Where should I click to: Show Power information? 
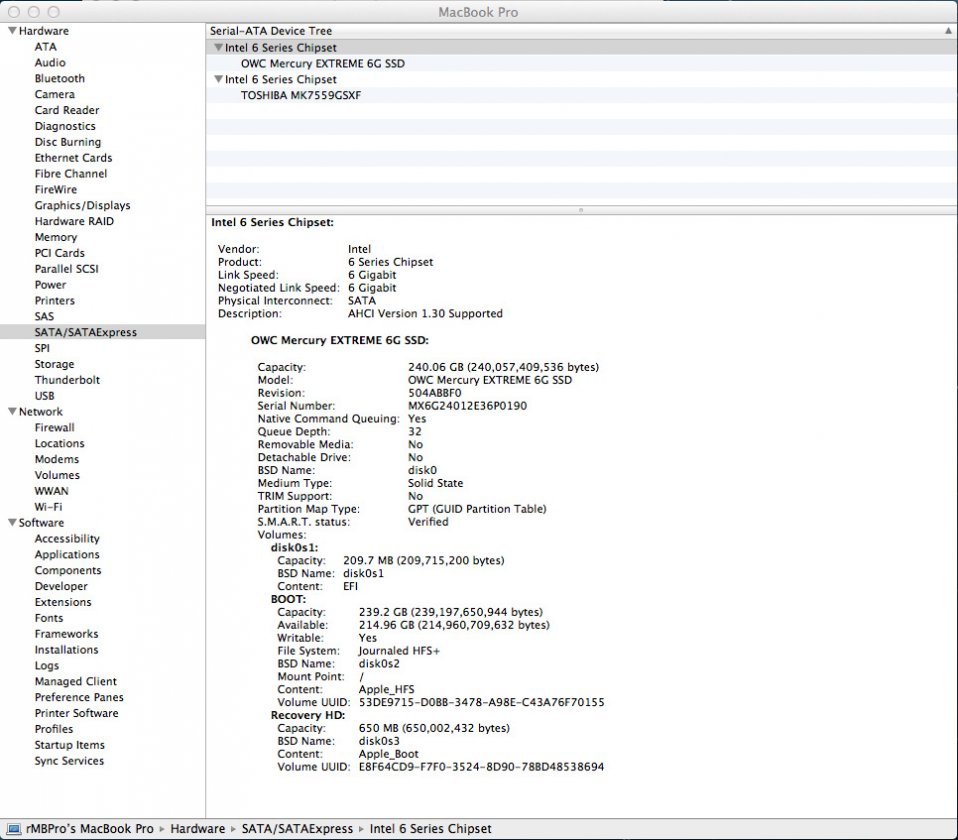pos(51,285)
